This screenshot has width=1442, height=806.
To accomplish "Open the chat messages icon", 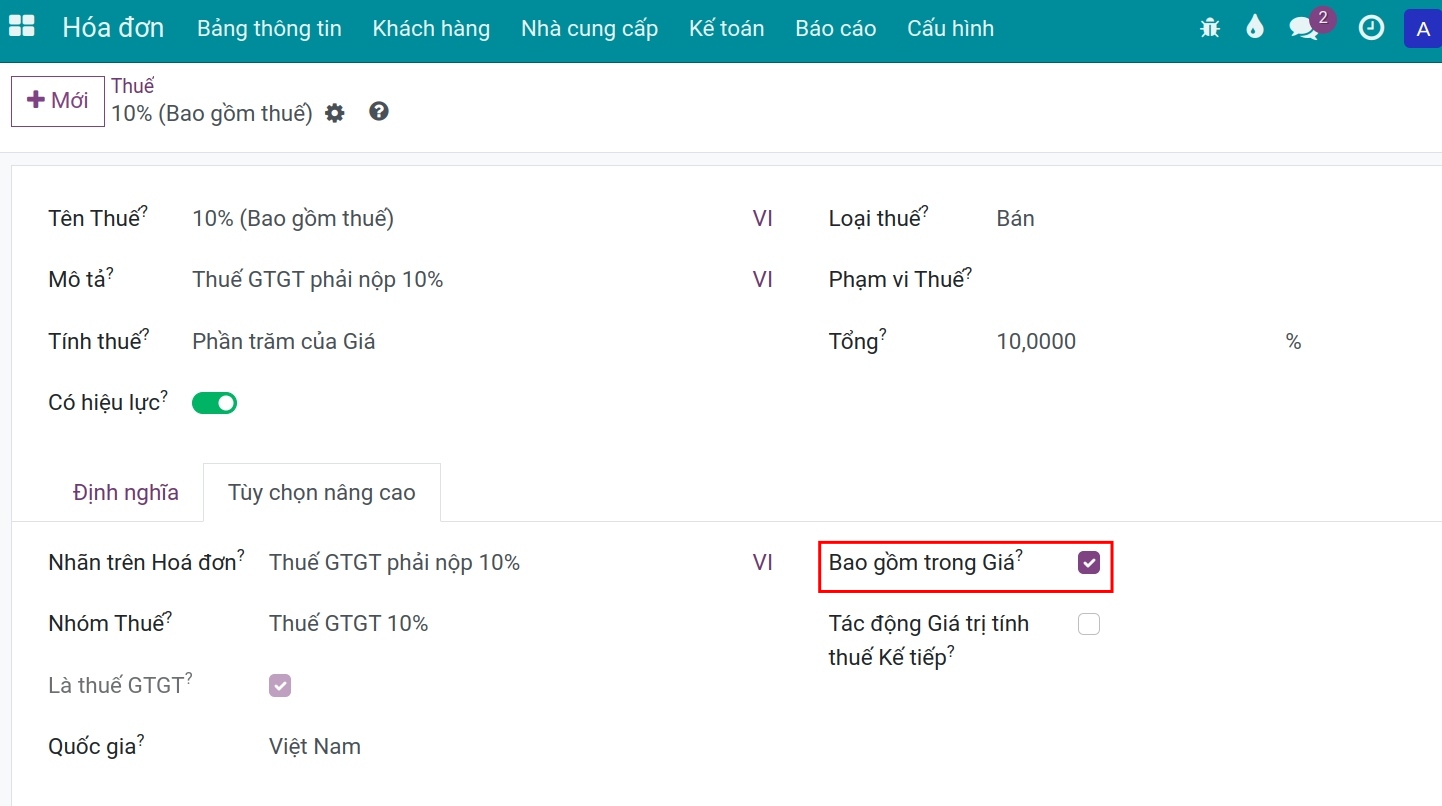I will [1304, 28].
